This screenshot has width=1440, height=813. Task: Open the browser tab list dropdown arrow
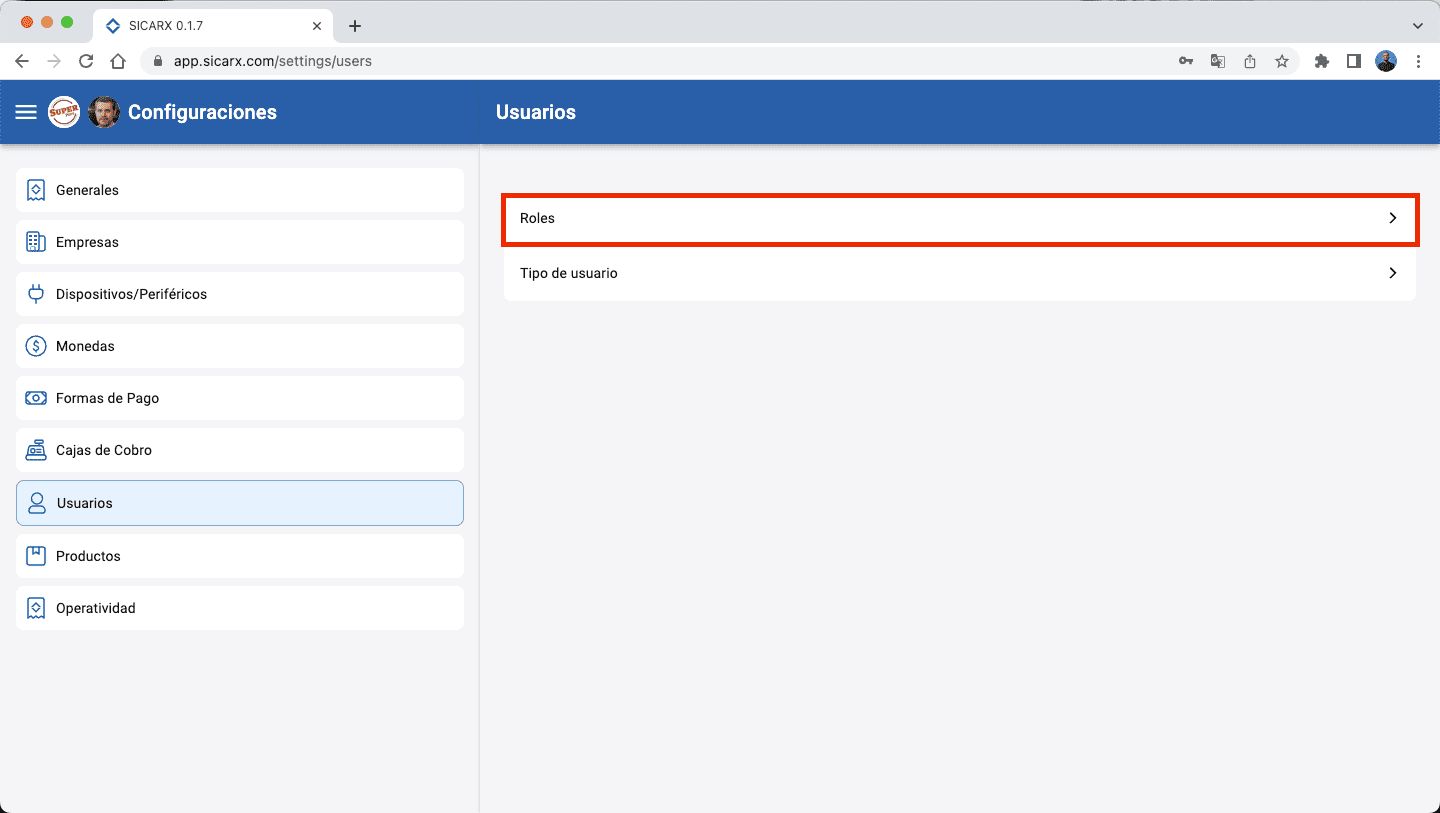click(x=1417, y=26)
